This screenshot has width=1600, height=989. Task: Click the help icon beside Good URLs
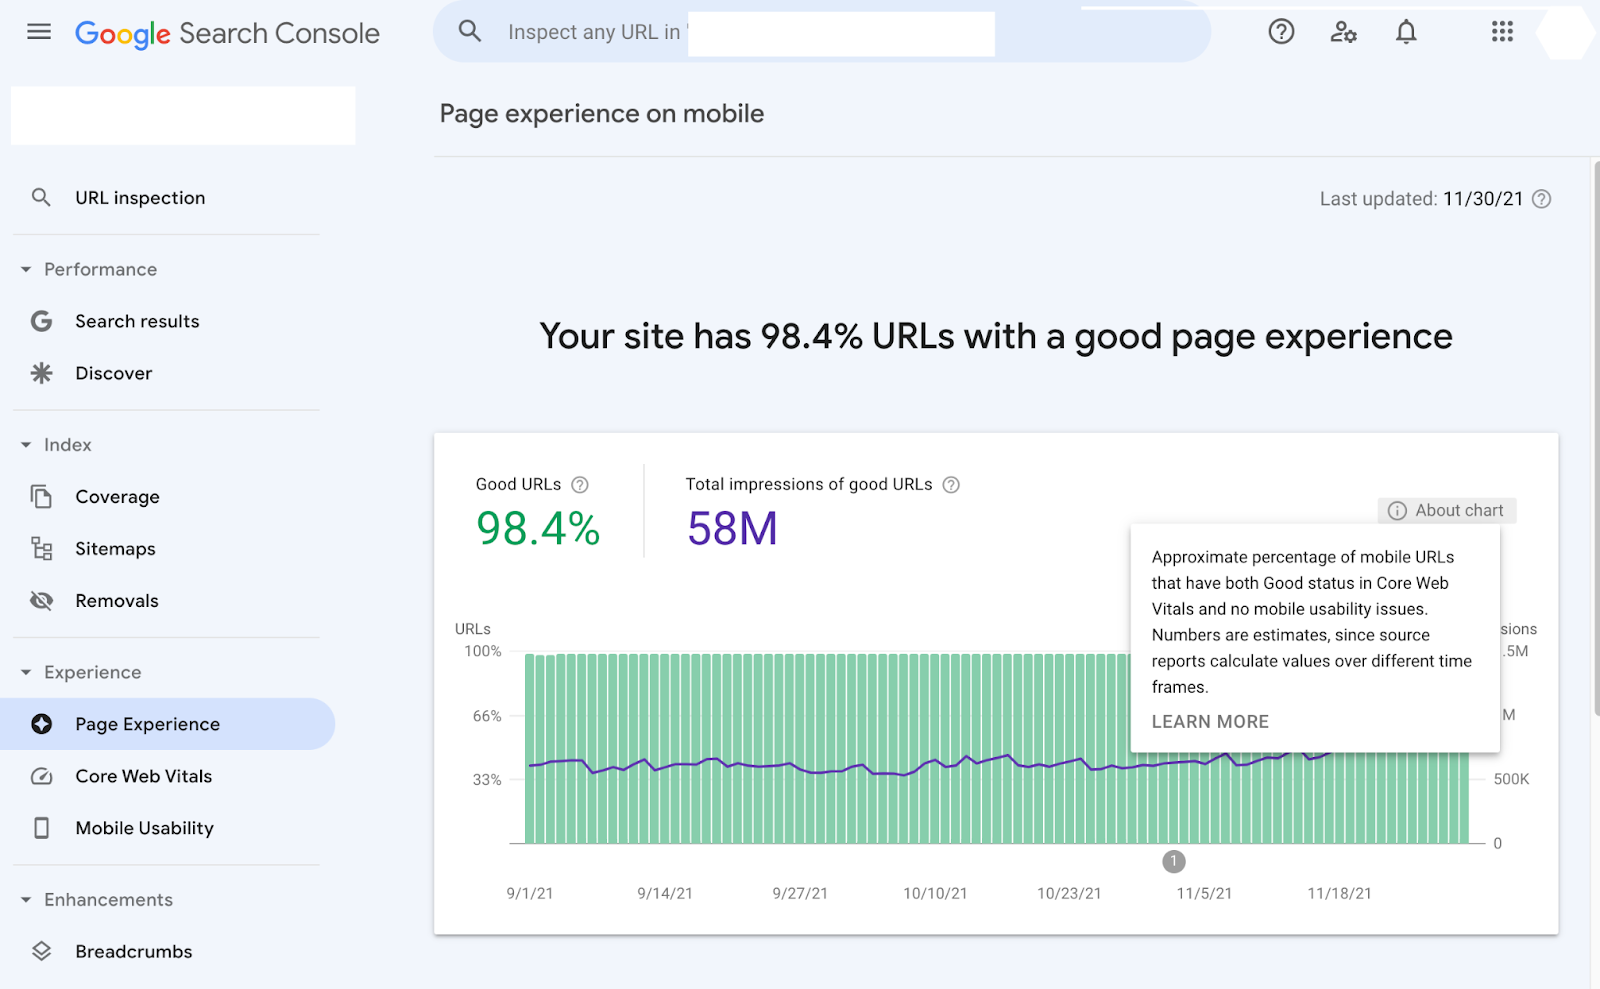click(x=580, y=485)
